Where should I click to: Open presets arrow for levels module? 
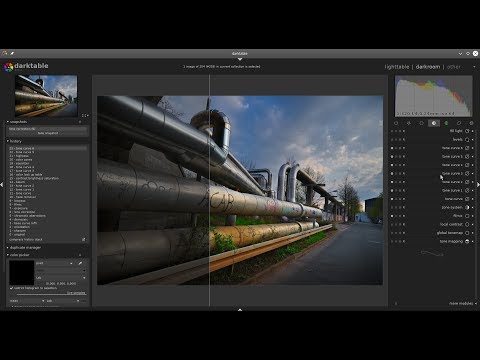tap(473, 140)
